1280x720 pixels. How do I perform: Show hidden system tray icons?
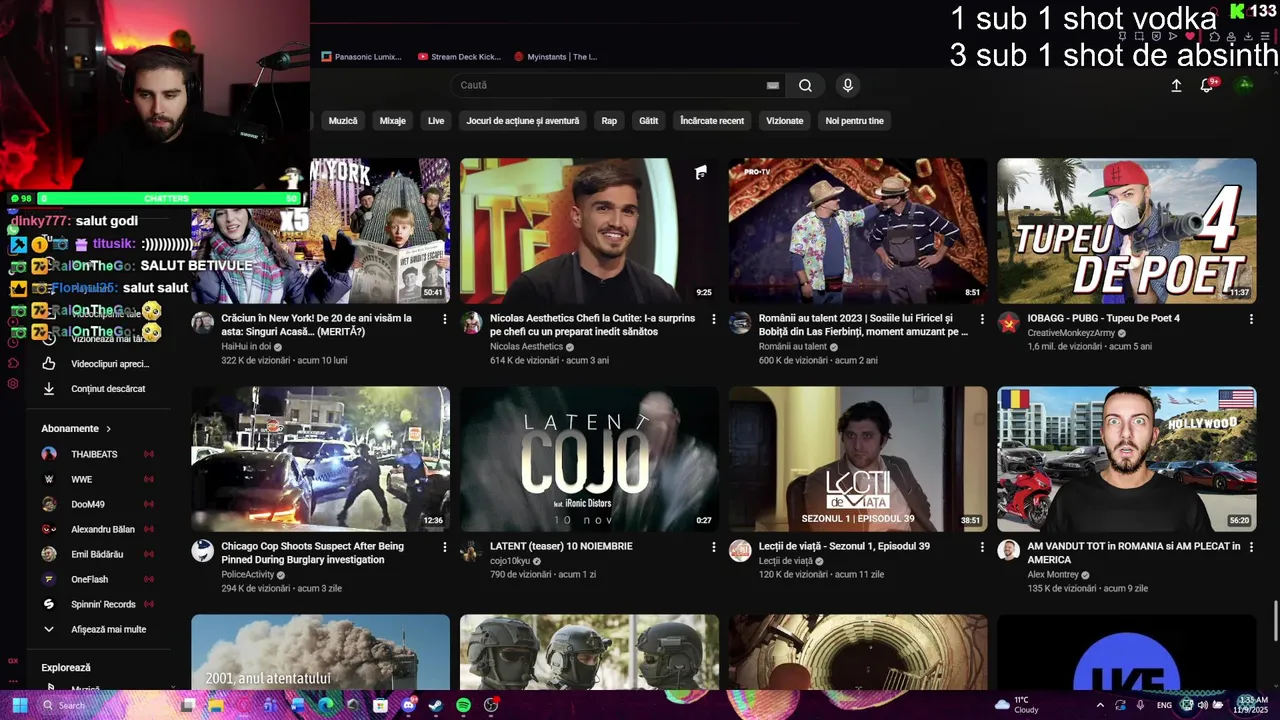1101,705
